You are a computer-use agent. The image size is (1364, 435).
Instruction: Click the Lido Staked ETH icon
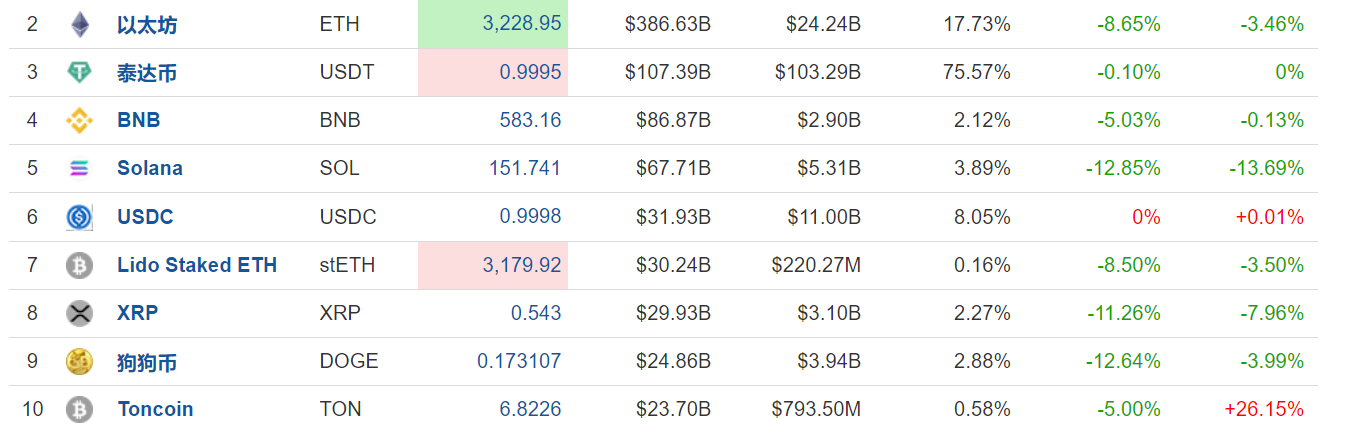pos(79,265)
